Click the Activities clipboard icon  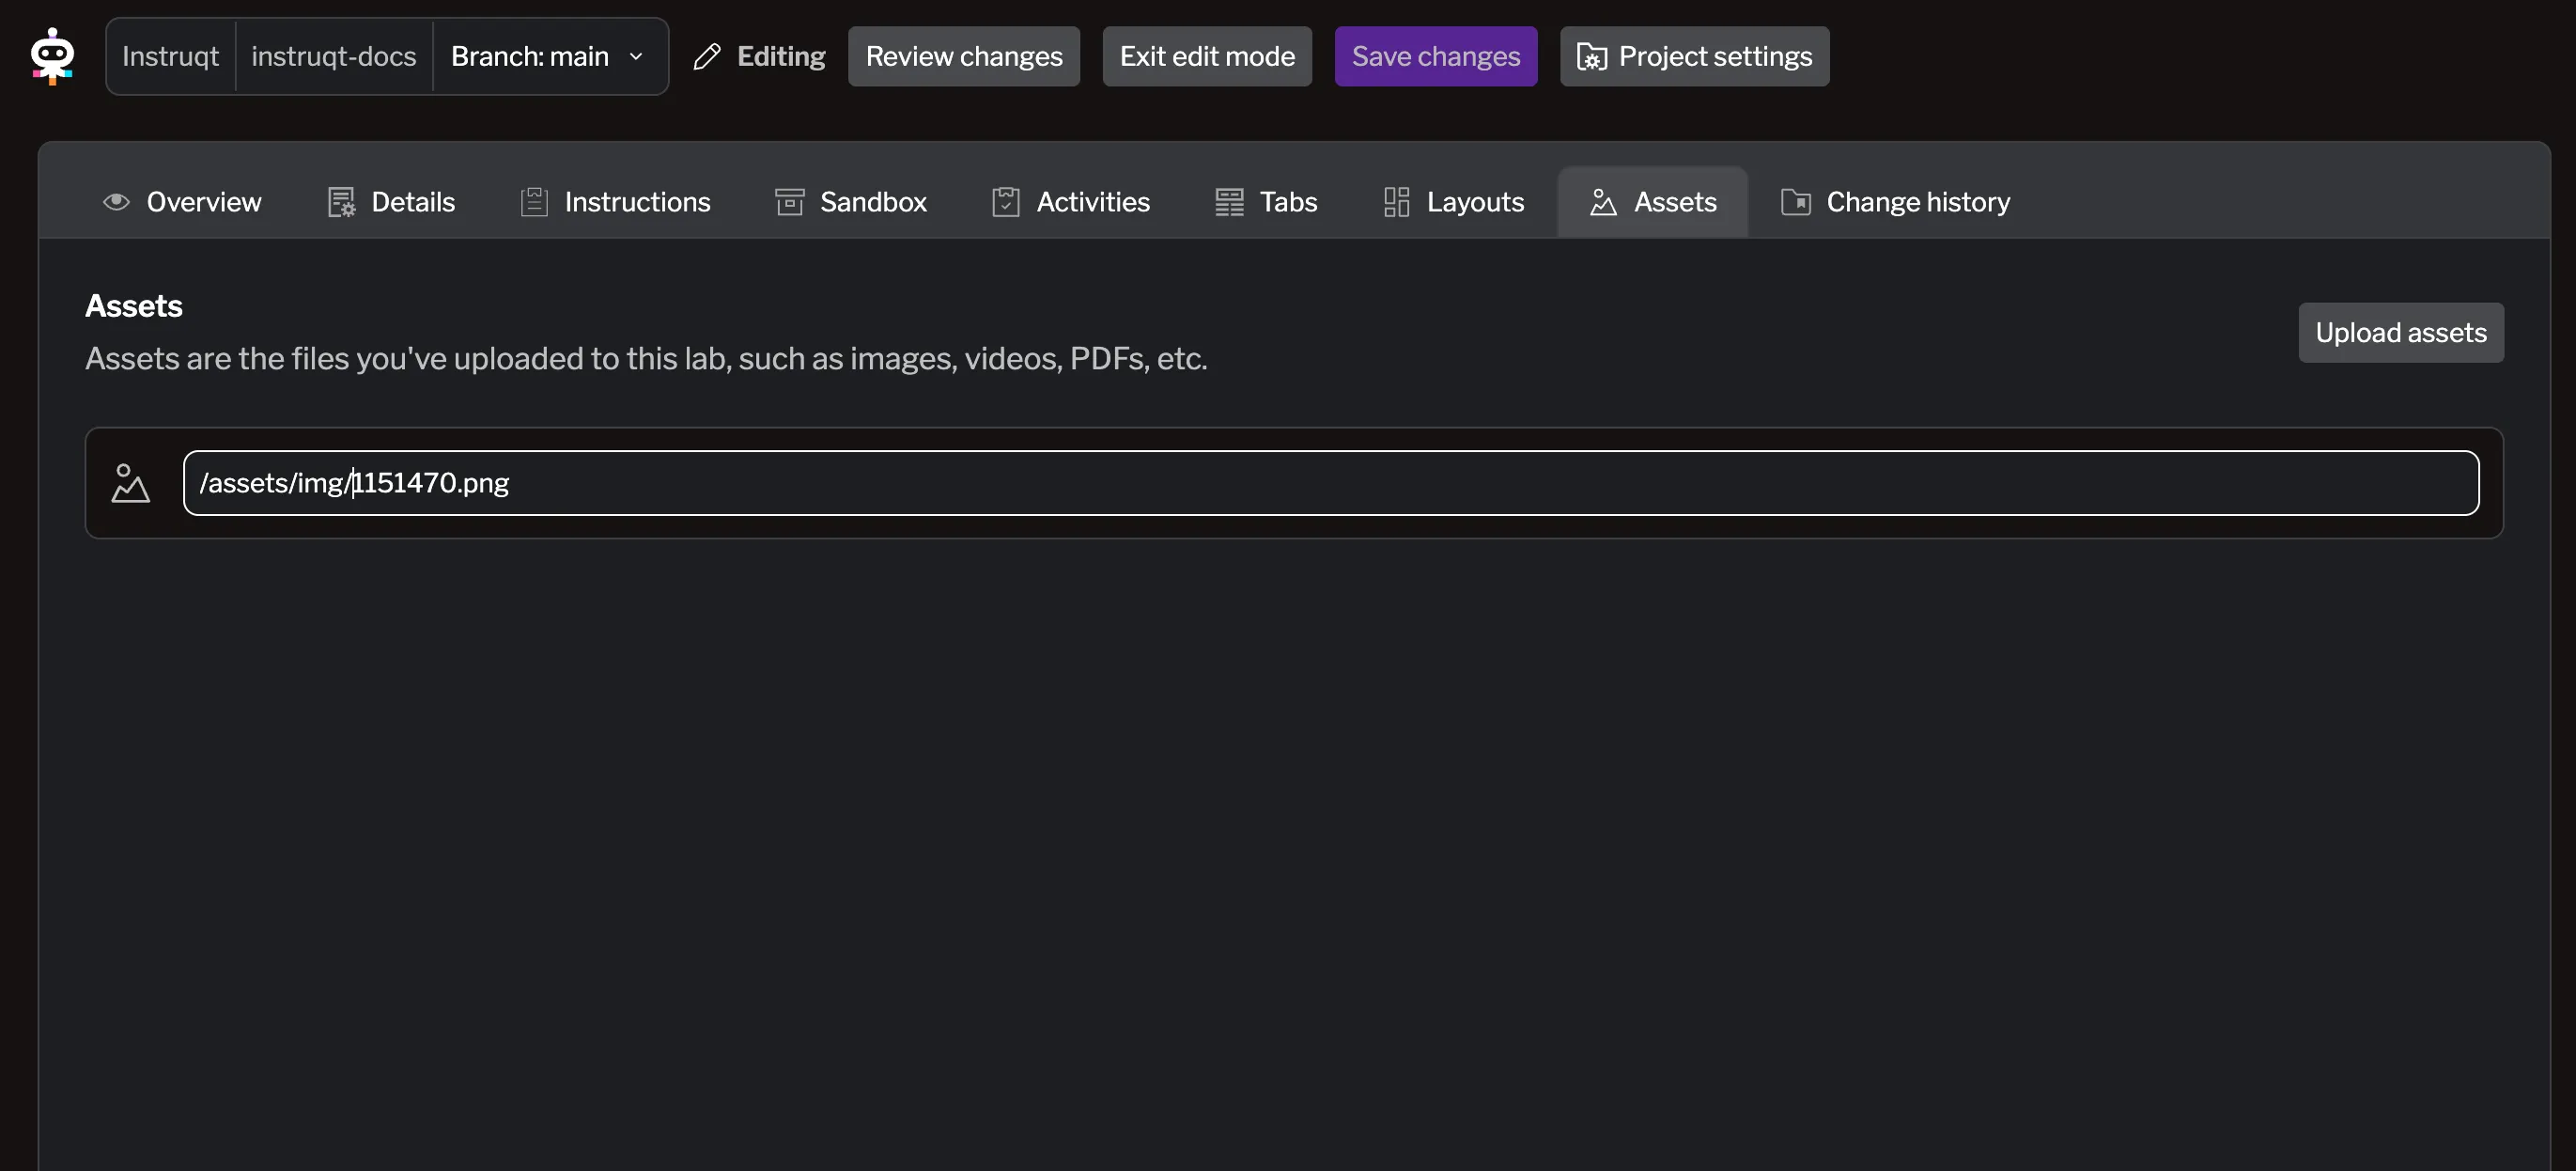1005,202
